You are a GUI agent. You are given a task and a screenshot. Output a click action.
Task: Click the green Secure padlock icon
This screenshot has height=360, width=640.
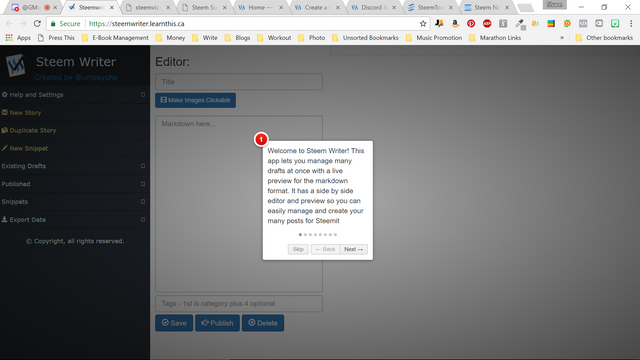click(53, 24)
